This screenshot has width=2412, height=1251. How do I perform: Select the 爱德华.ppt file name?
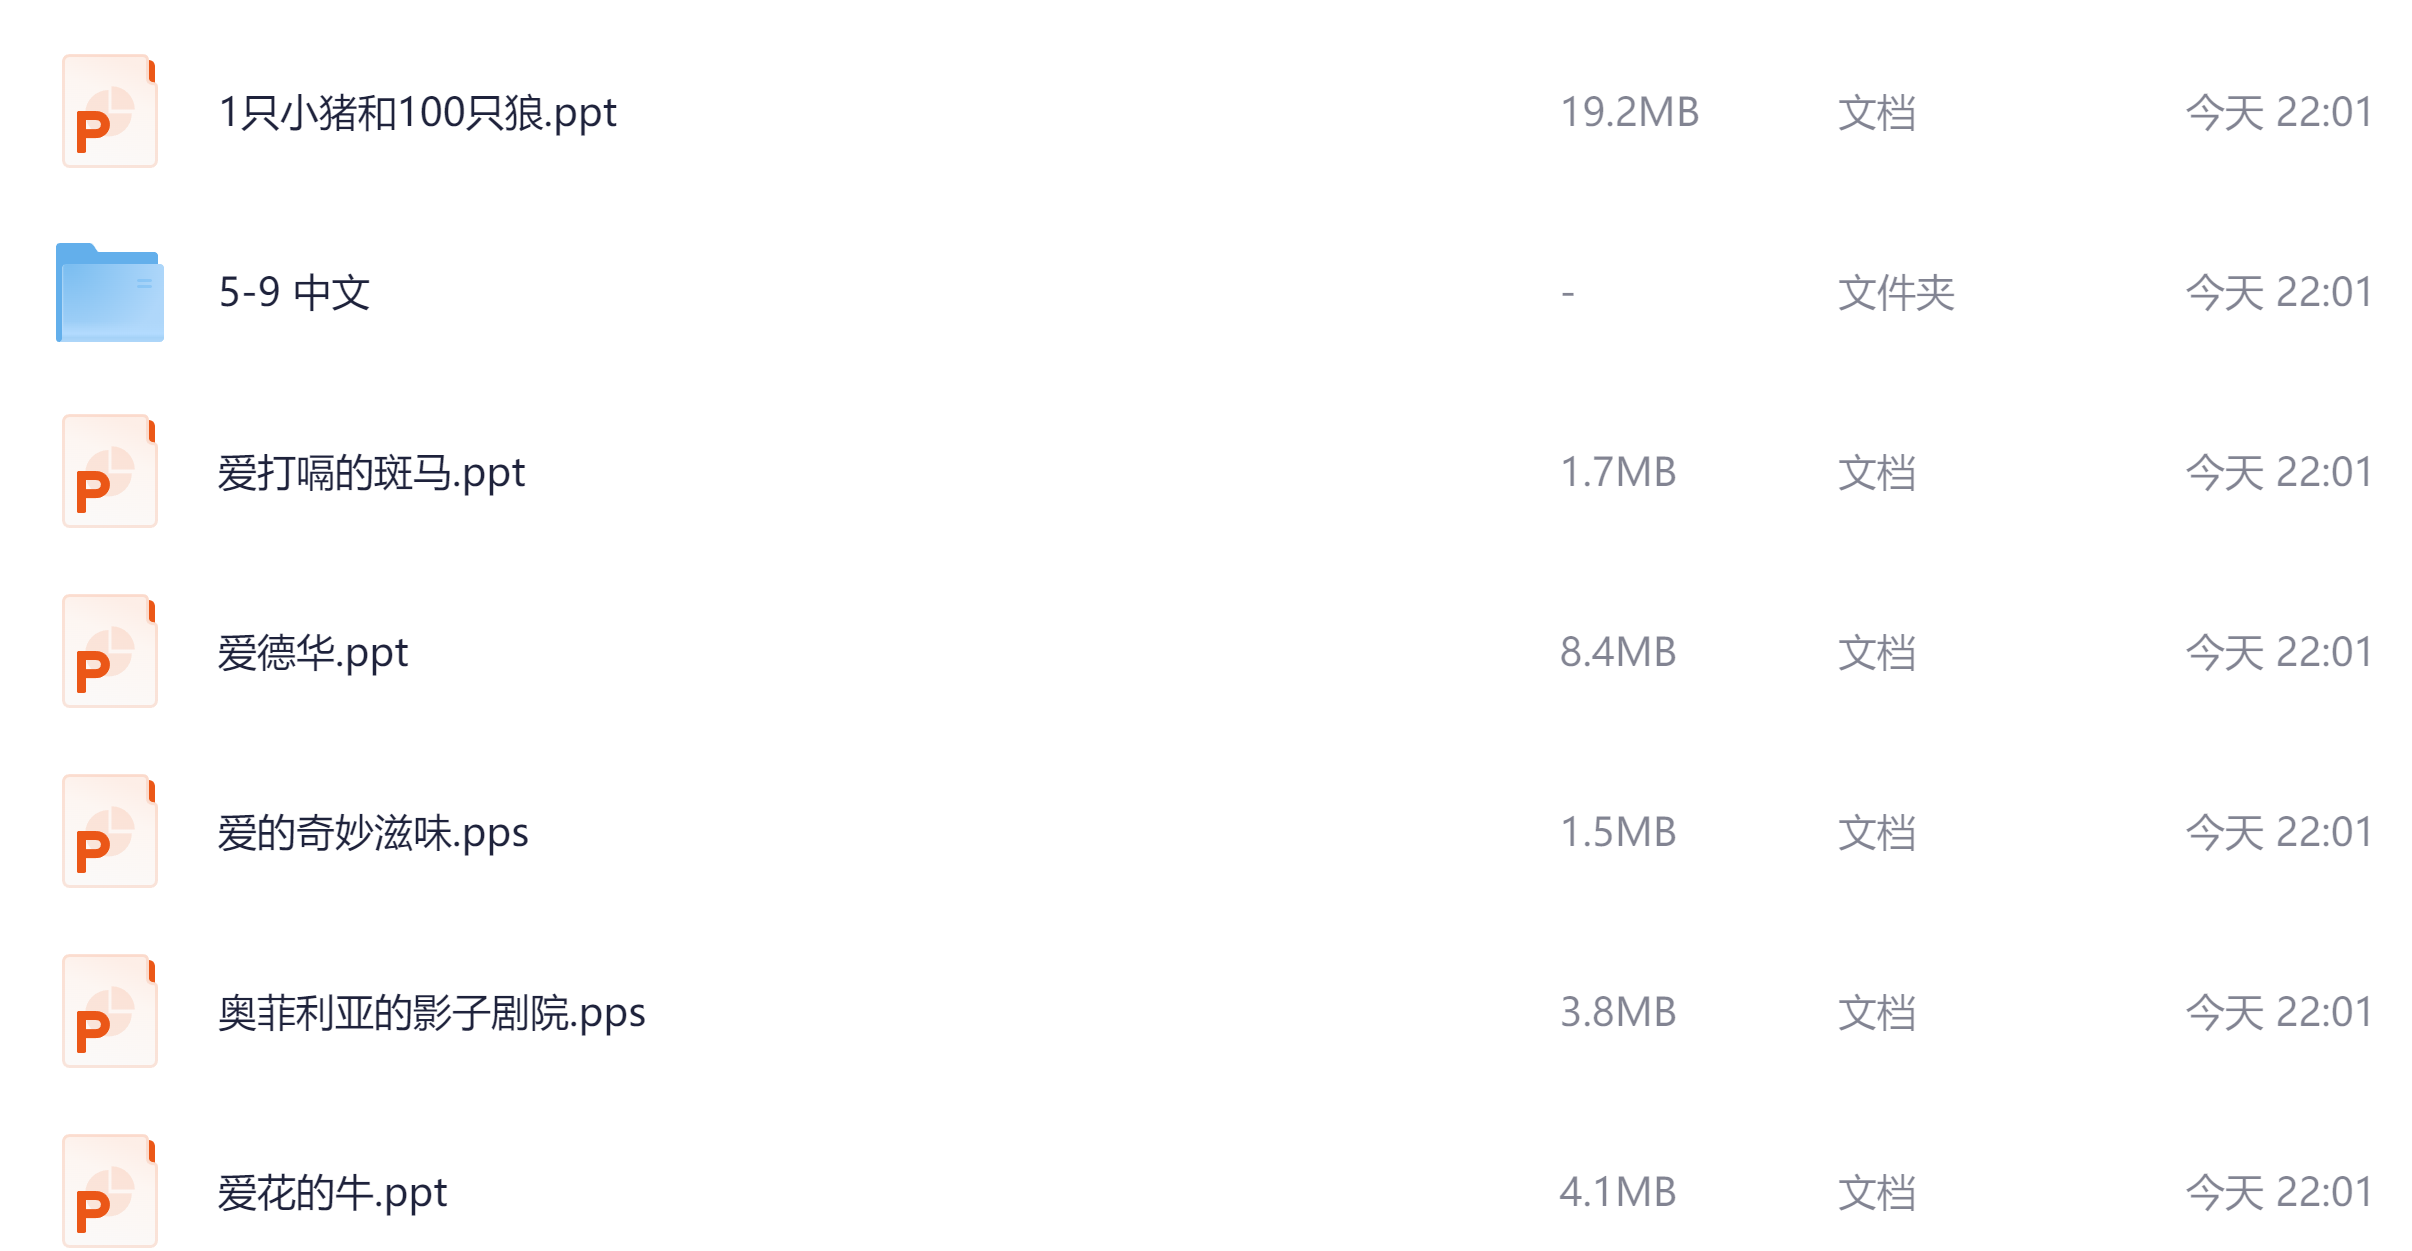tap(313, 652)
